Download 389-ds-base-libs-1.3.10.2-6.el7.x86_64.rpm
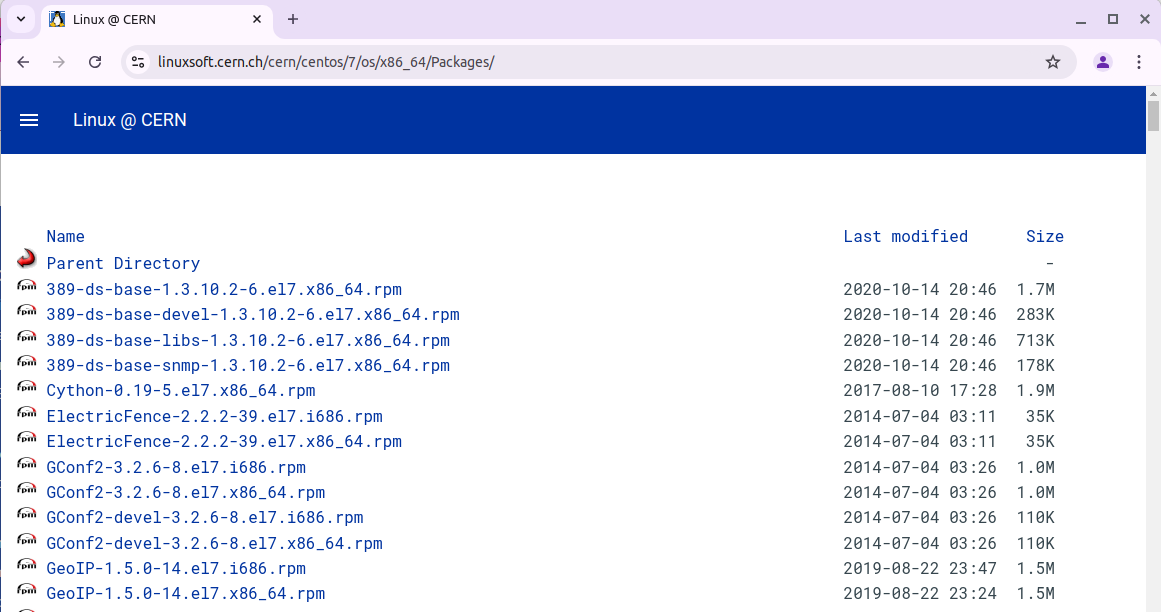 248,340
